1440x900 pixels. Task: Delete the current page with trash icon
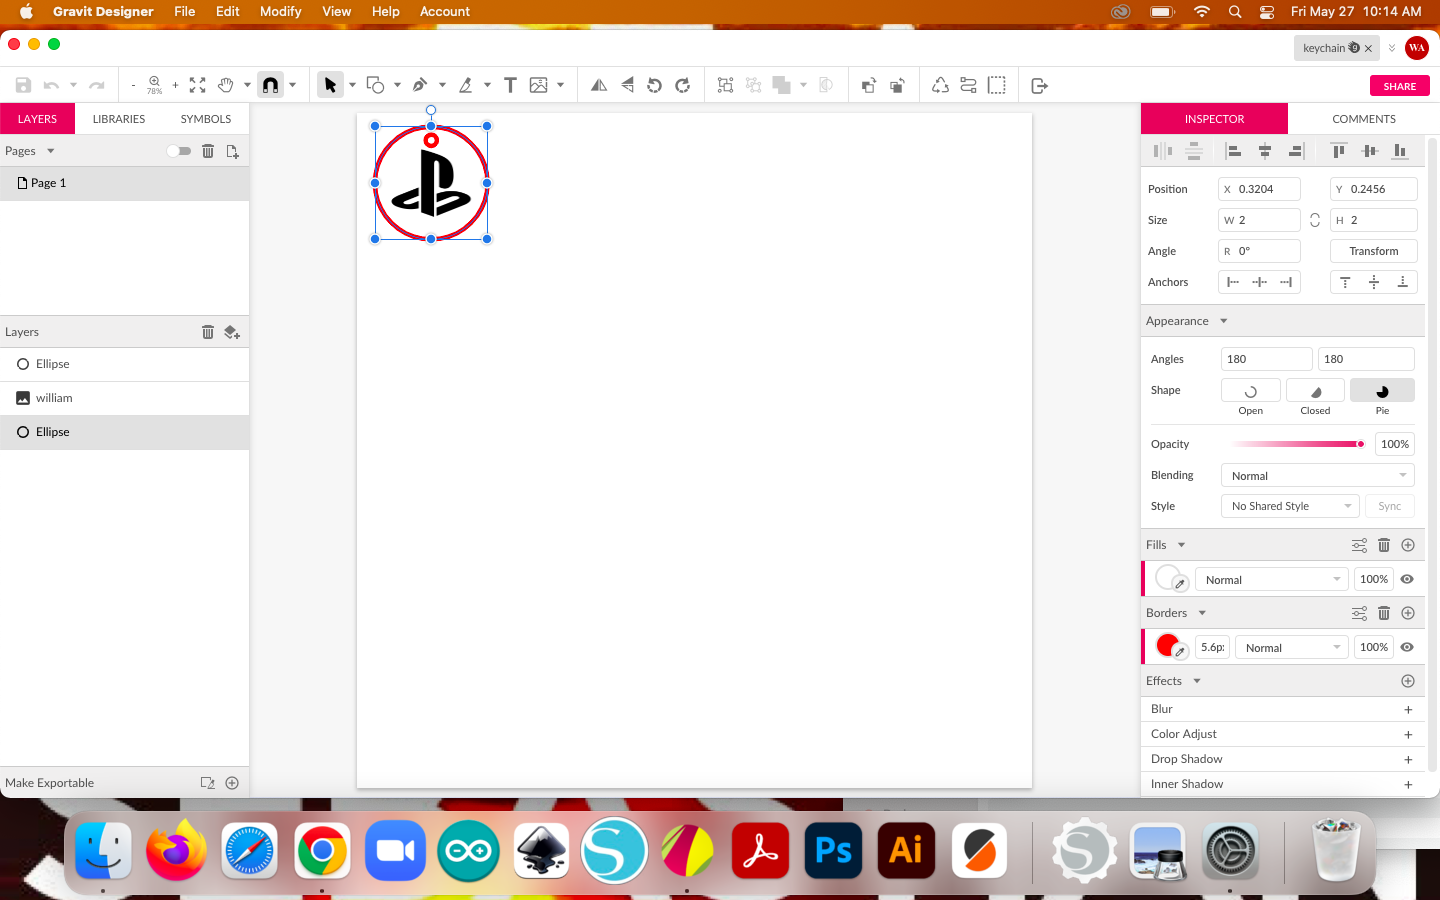208,151
